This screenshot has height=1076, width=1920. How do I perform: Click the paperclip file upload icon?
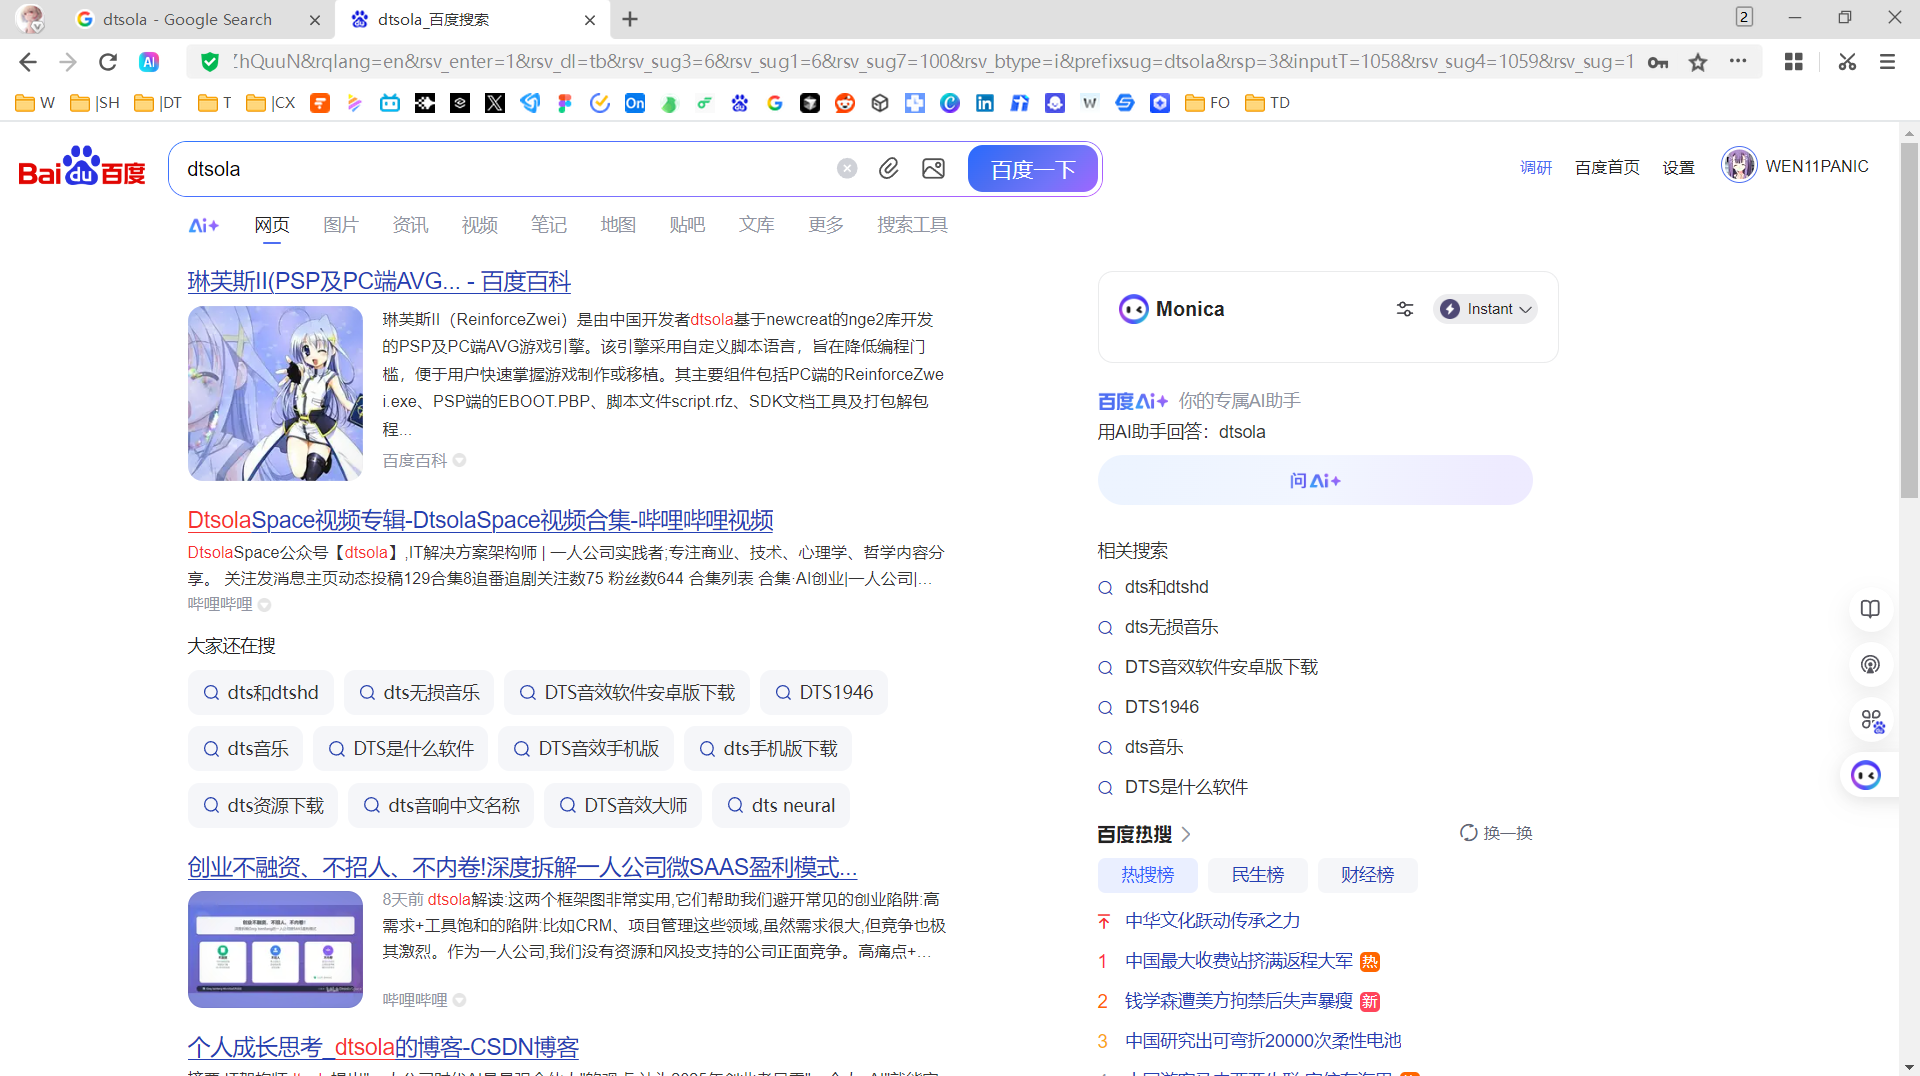click(x=888, y=169)
